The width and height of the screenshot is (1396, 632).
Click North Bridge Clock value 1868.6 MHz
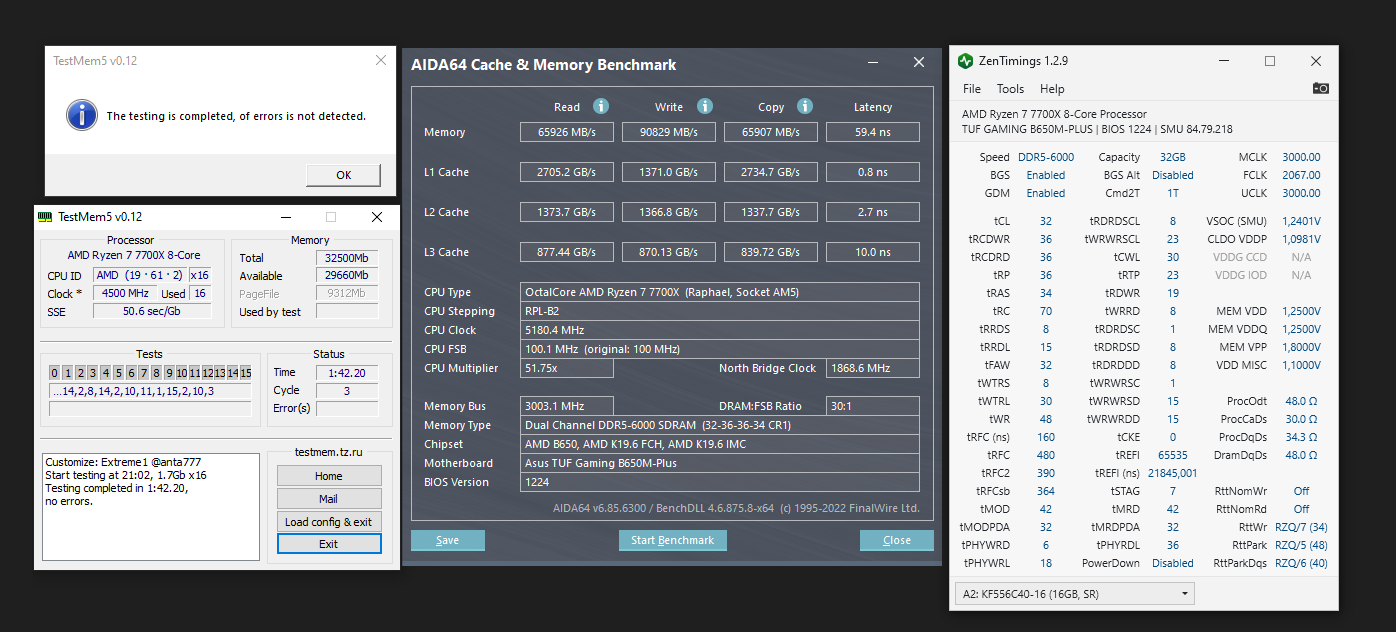click(x=873, y=368)
